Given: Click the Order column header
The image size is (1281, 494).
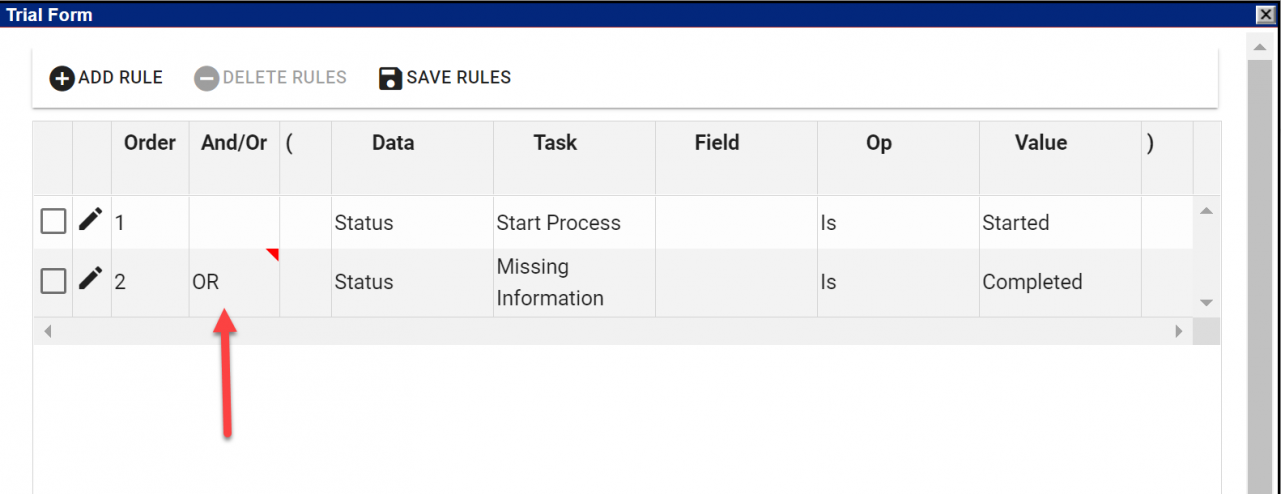Looking at the screenshot, I should click(x=150, y=143).
